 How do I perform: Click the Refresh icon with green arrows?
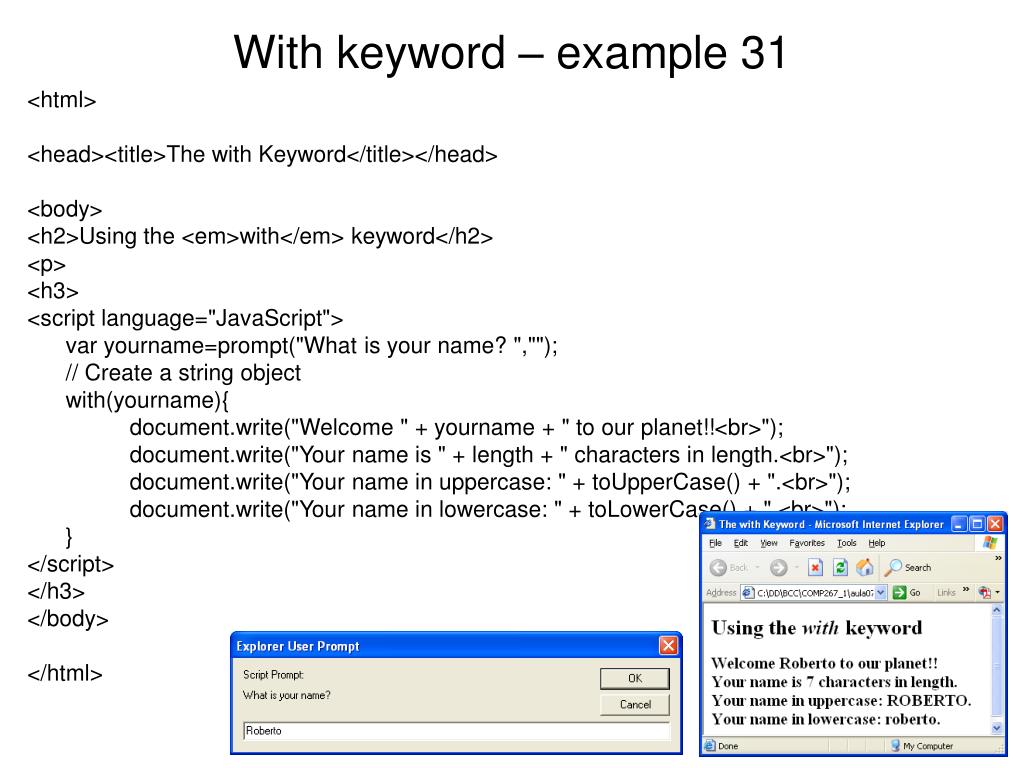[x=840, y=568]
